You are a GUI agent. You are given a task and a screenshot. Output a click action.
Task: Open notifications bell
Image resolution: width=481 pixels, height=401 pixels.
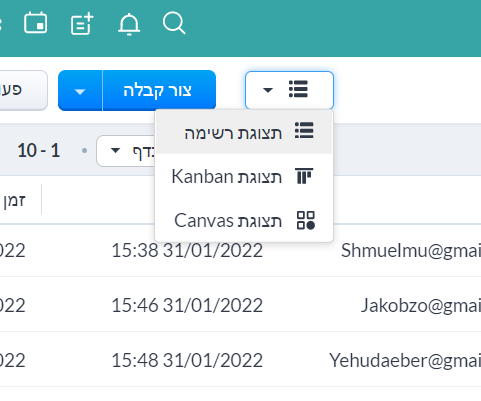point(129,24)
